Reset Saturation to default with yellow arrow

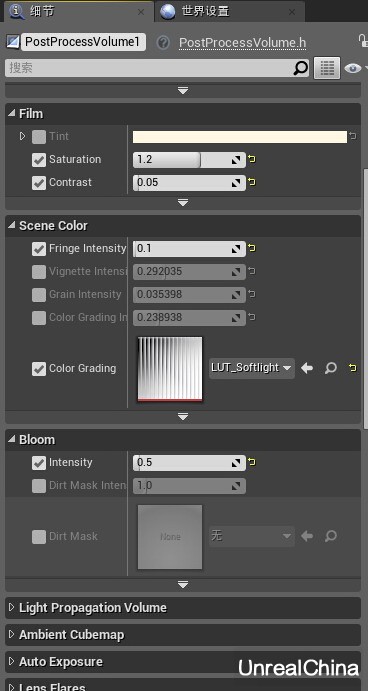252,159
